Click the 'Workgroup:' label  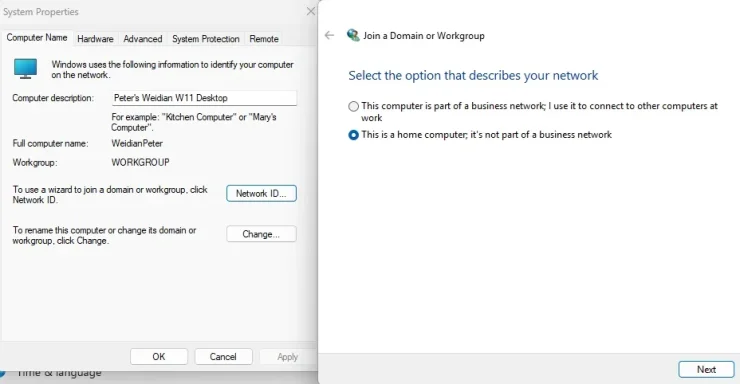point(35,162)
